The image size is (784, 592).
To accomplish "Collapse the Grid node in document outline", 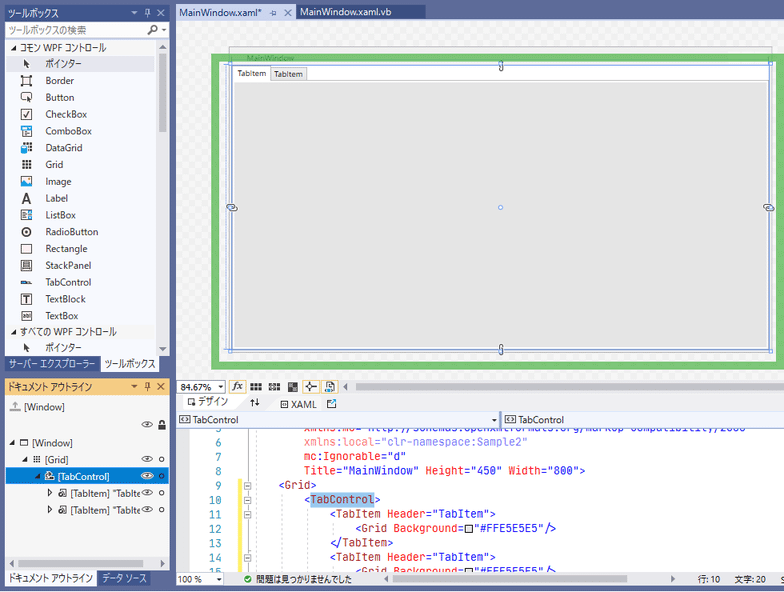I will [x=25, y=459].
